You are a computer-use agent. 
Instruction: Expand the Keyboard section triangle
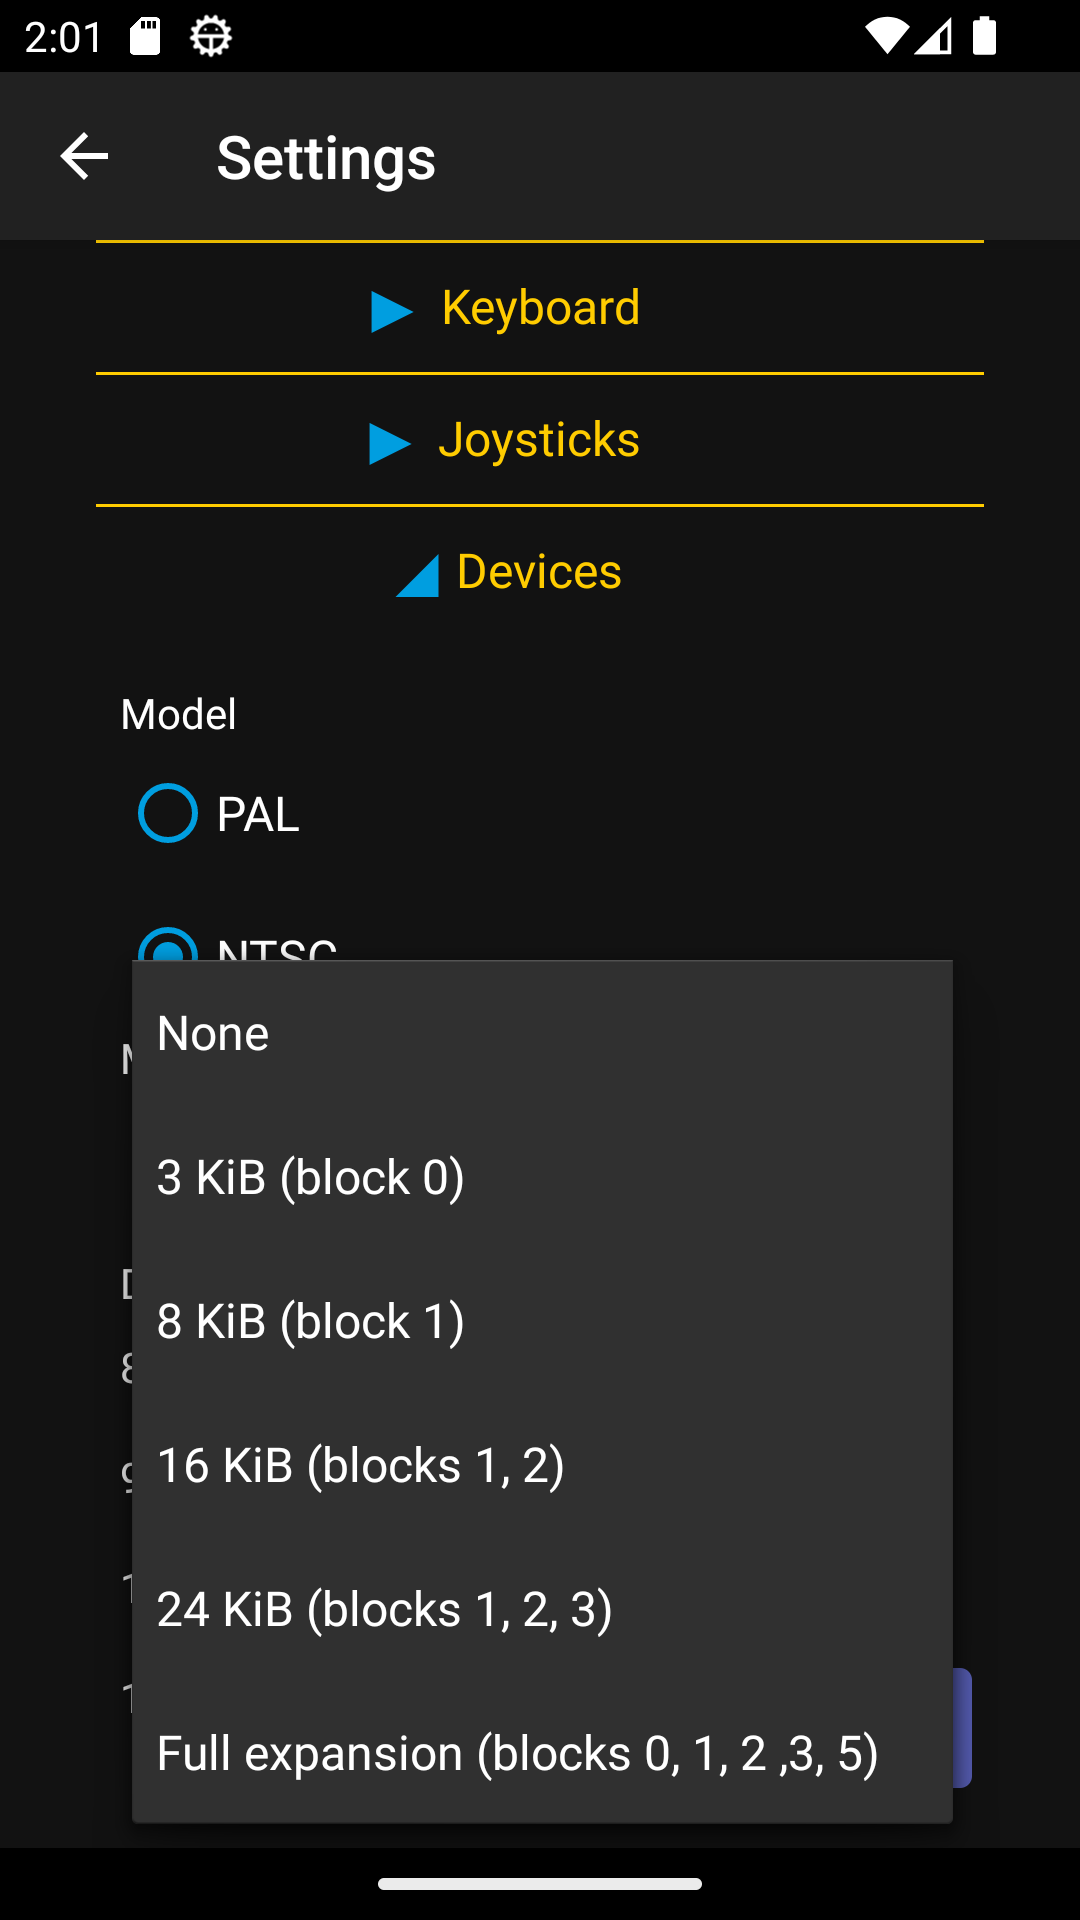tap(391, 311)
